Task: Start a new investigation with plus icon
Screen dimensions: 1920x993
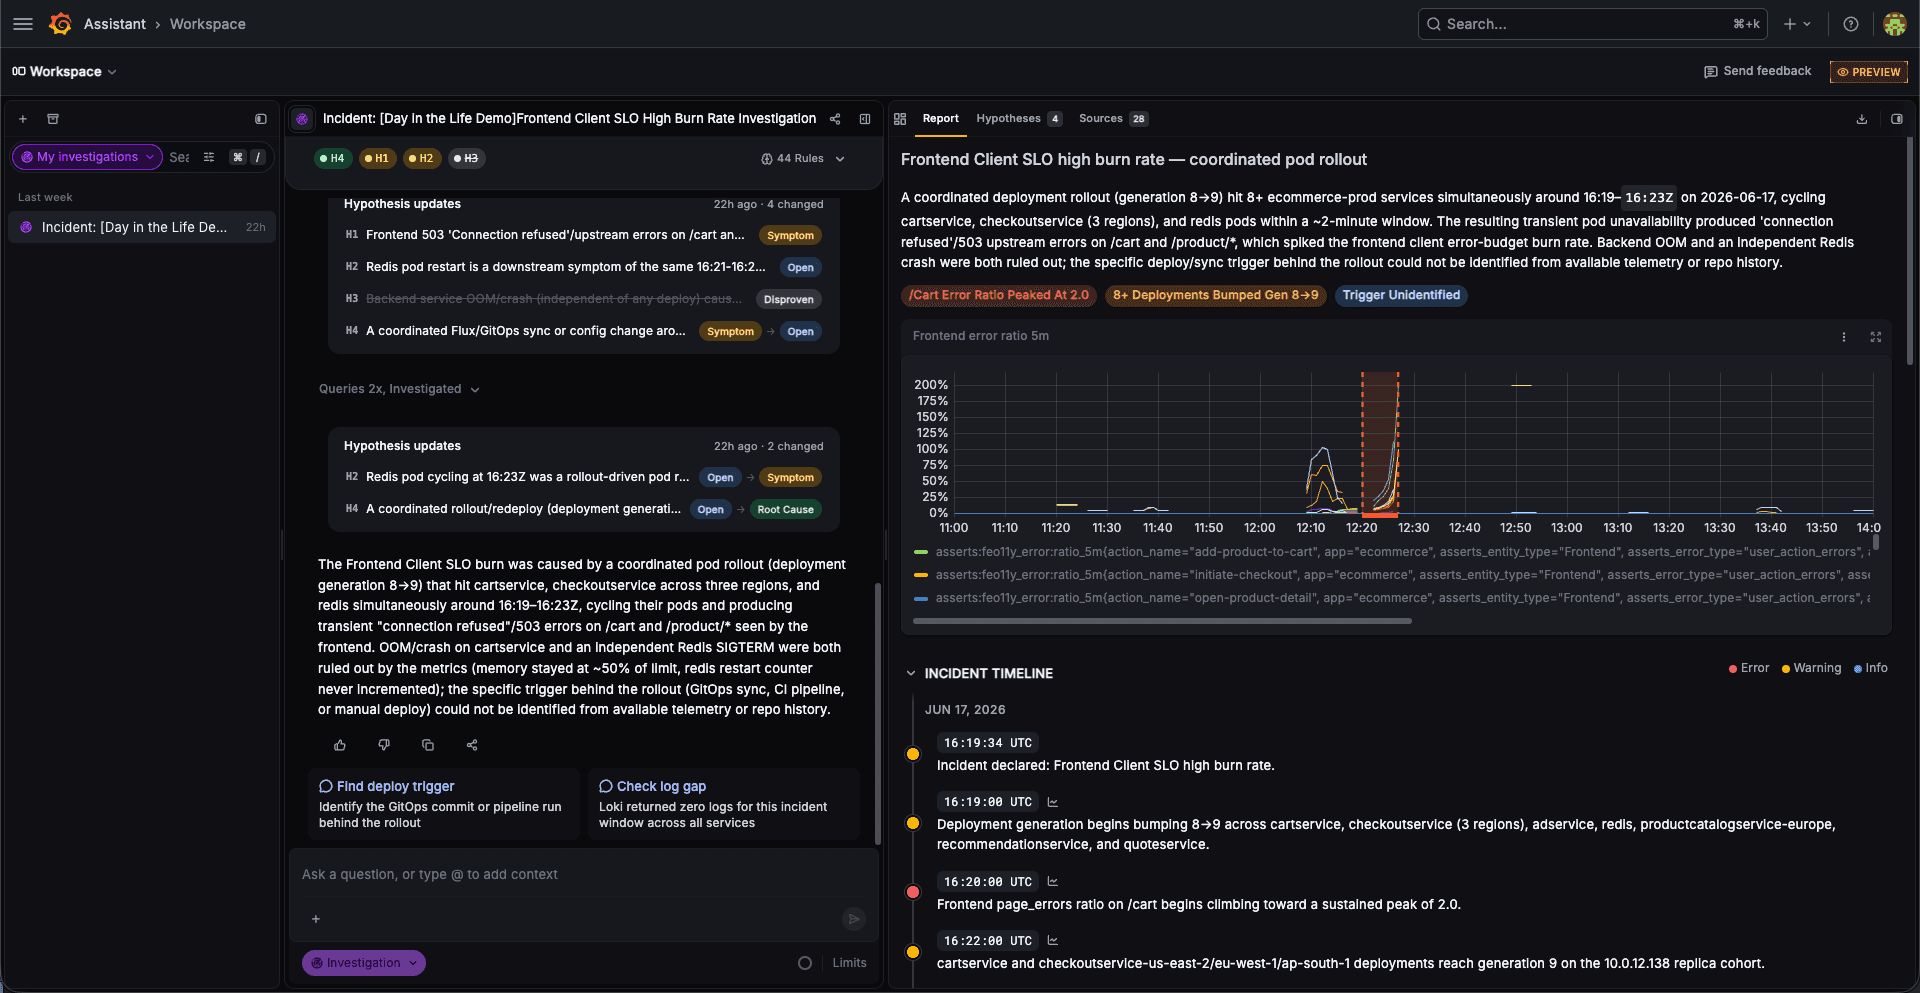Action: tap(23, 119)
